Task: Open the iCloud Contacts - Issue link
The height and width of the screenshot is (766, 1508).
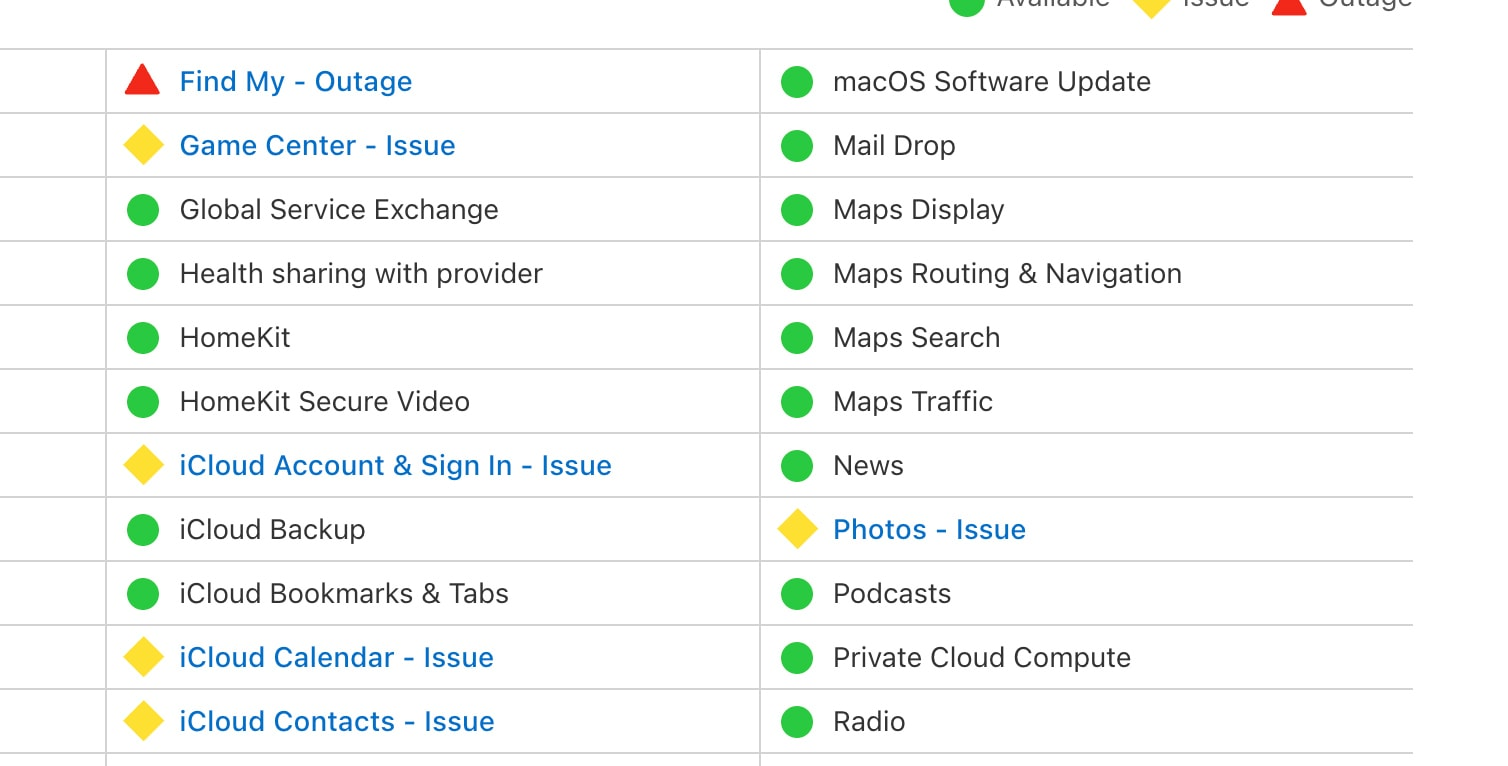Action: 336,722
